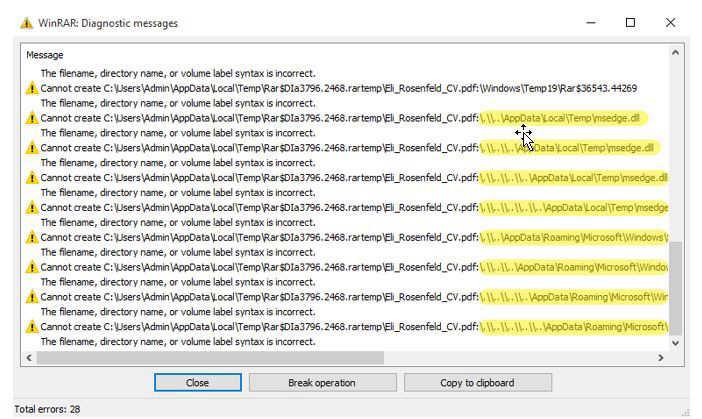Click the Message column header
702x419 pixels.
click(x=45, y=55)
